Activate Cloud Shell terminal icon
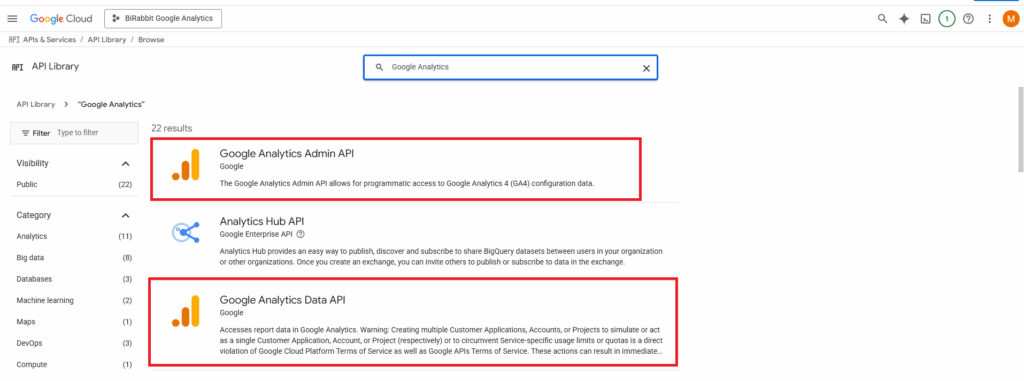 click(x=925, y=18)
